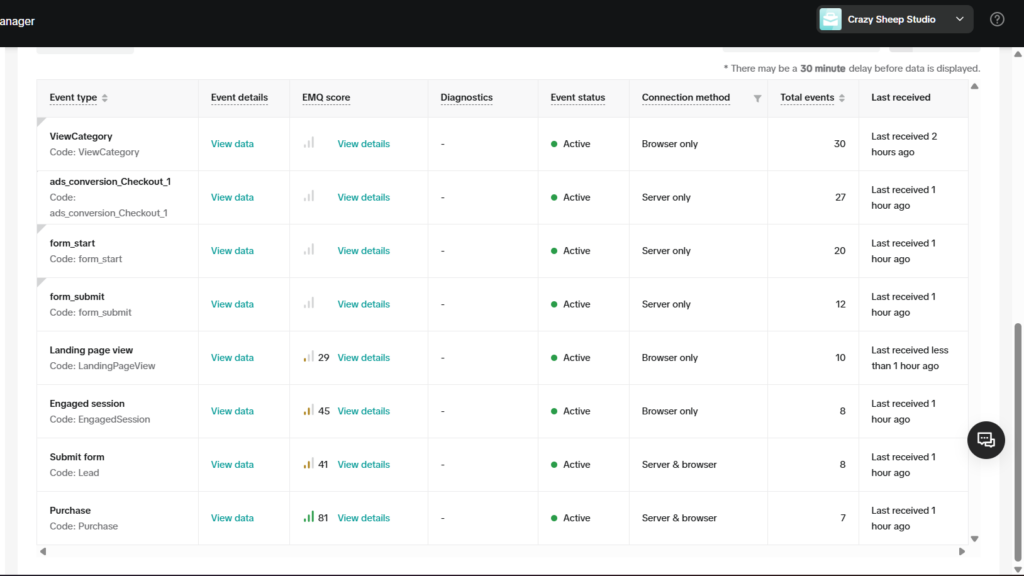1024x576 pixels.
Task: Open View details for Landing page view
Action: pos(363,358)
